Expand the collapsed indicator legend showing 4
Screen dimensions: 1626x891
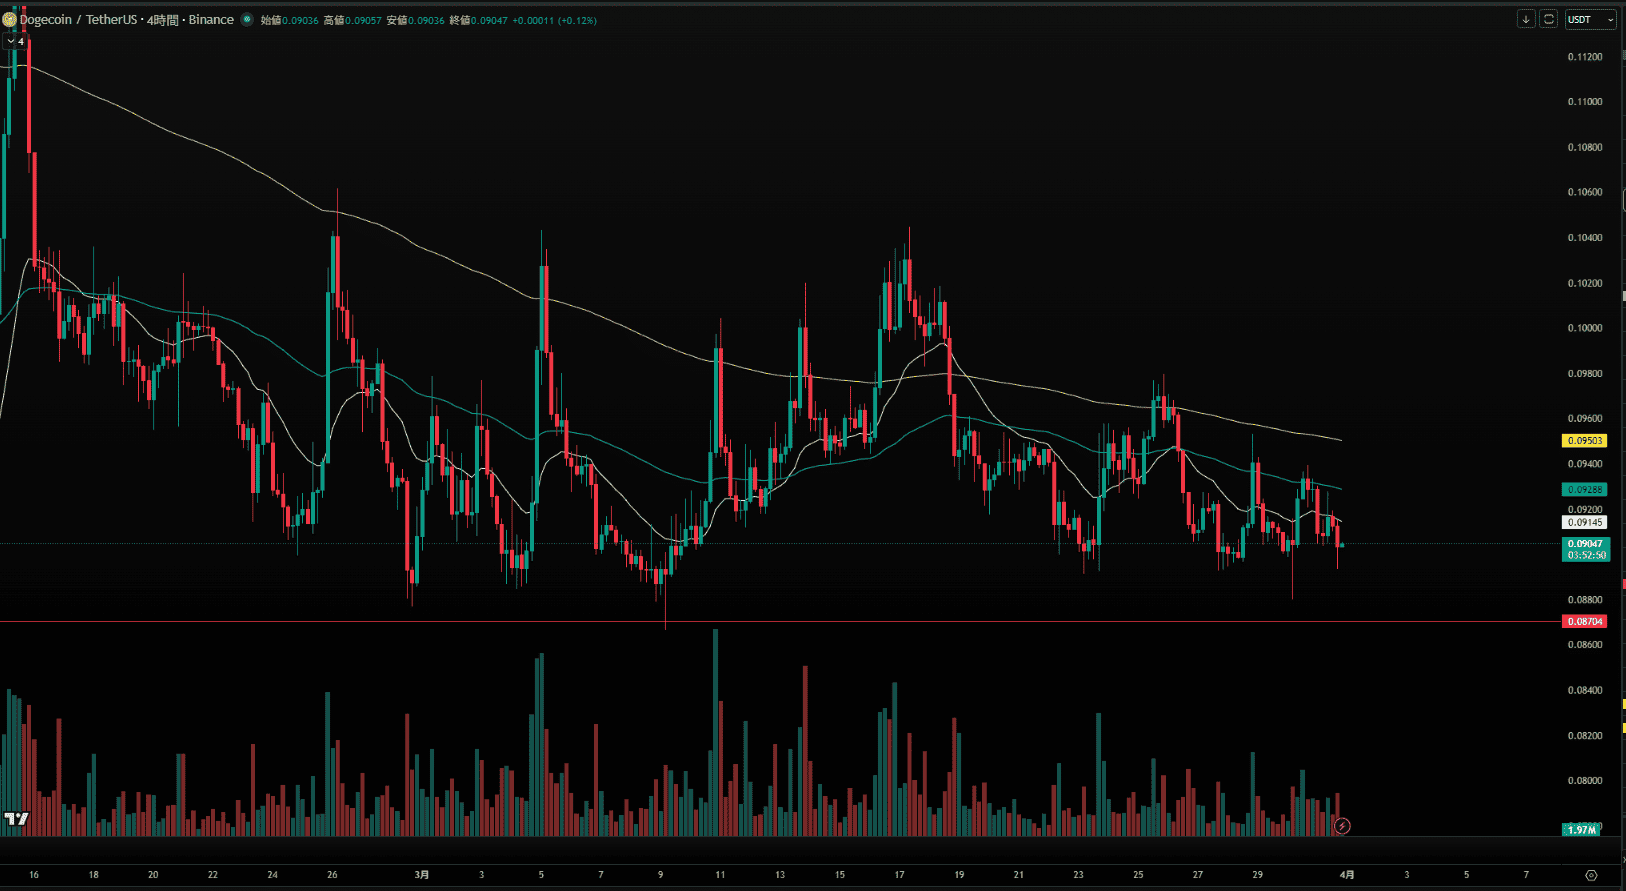click(15, 42)
